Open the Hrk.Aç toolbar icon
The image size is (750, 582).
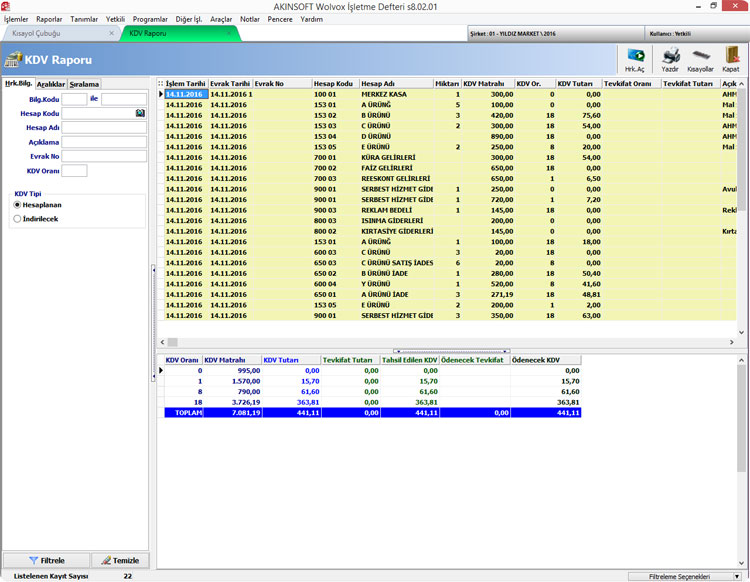click(x=635, y=59)
